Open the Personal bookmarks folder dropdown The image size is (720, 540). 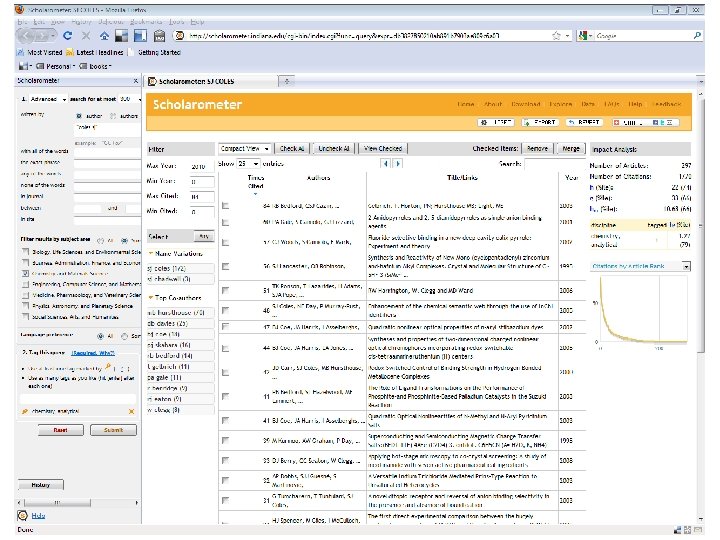[55, 66]
